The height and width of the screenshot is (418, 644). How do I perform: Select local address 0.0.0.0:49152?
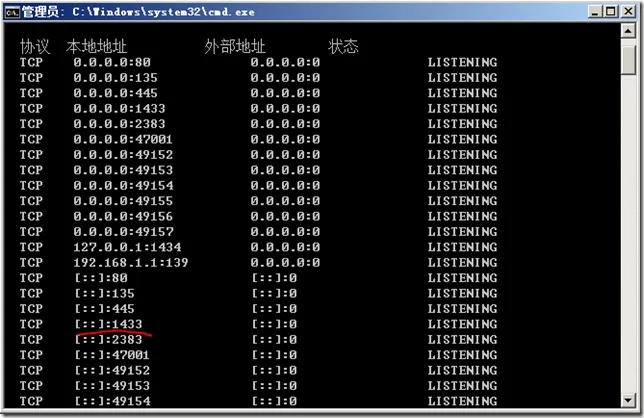123,155
